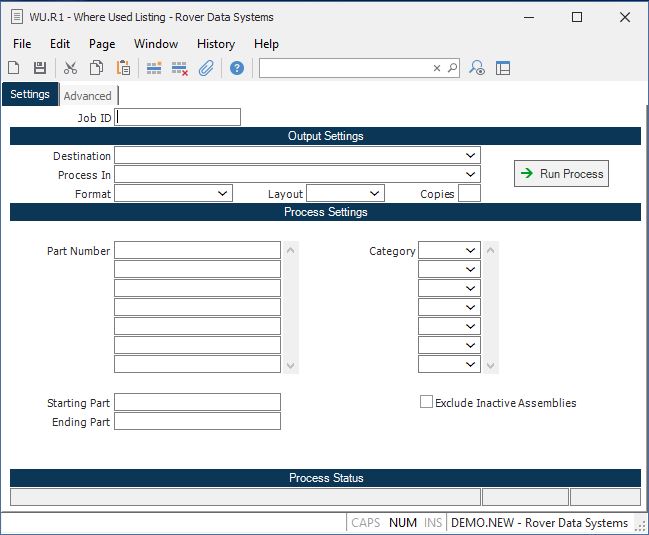Open the Process In dropdown

coord(470,175)
